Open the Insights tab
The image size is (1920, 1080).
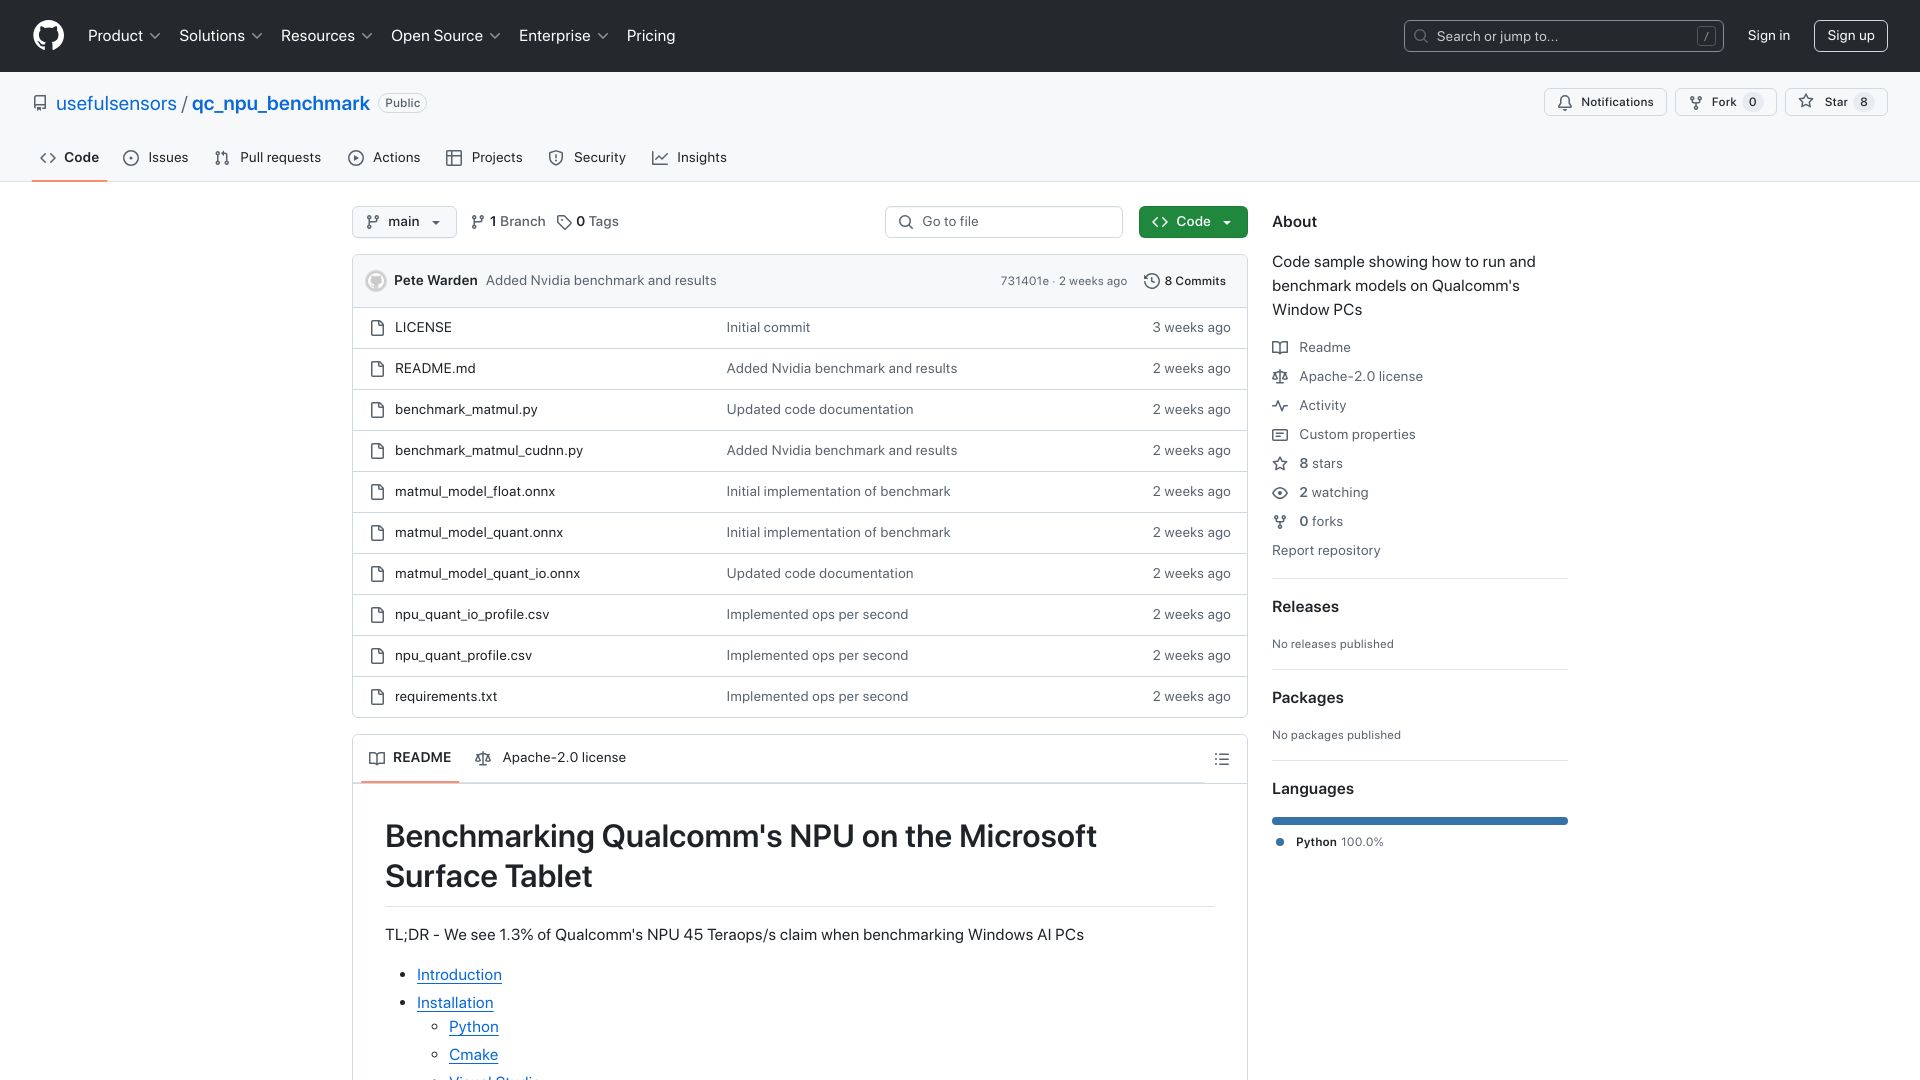click(689, 158)
